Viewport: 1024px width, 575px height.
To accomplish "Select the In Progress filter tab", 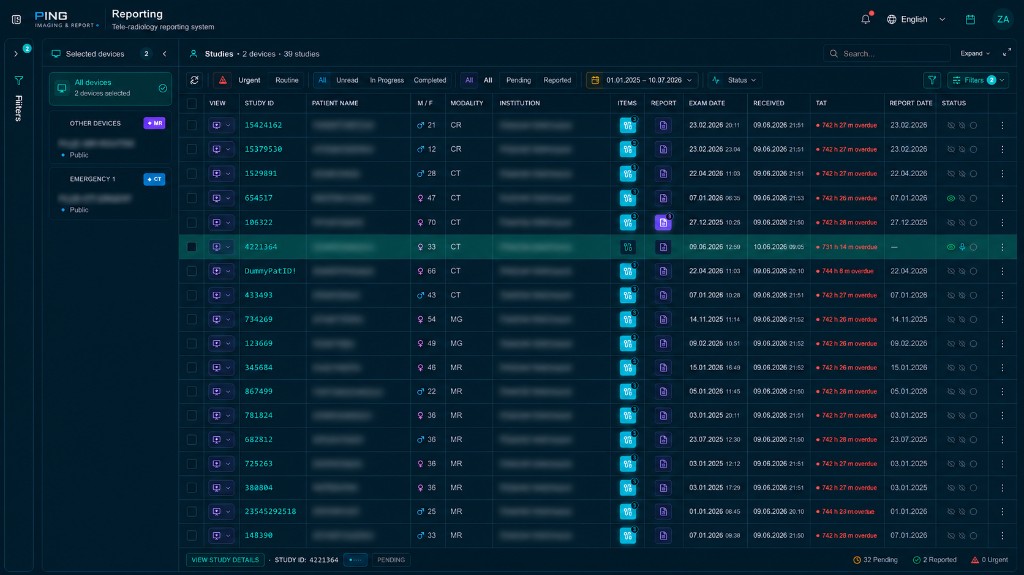I will 387,80.
